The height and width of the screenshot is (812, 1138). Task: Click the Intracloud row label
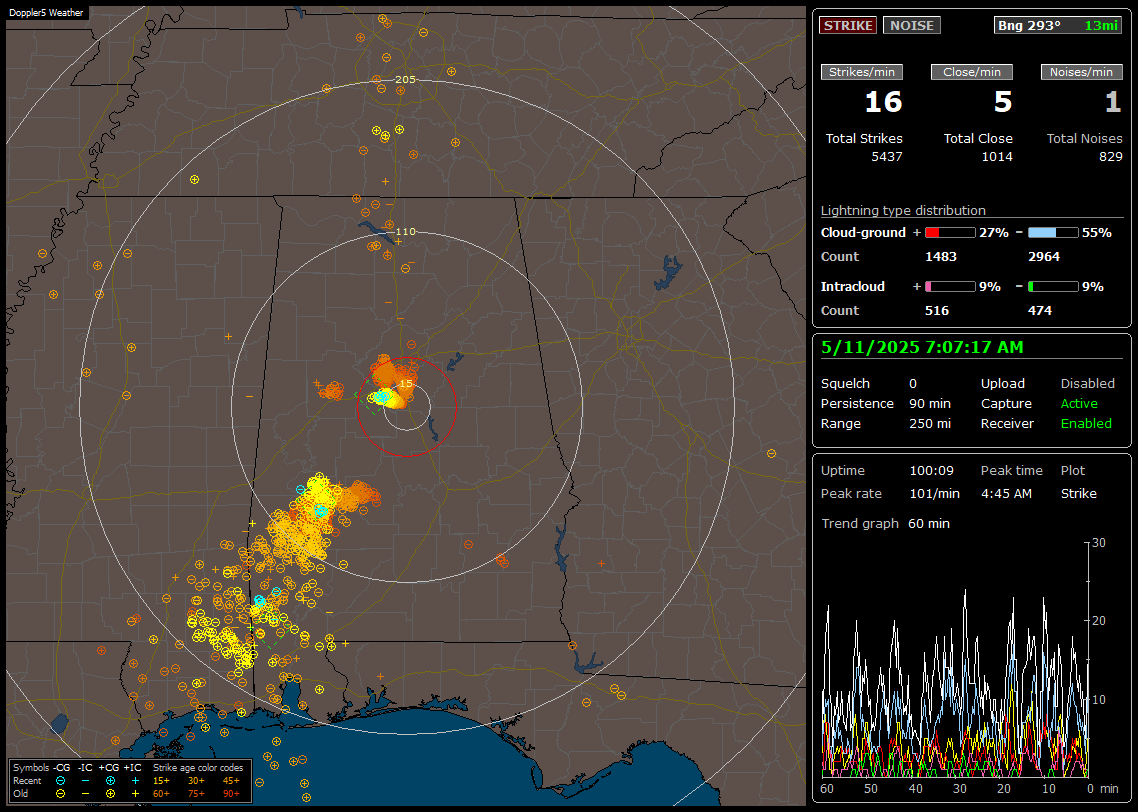(x=853, y=287)
